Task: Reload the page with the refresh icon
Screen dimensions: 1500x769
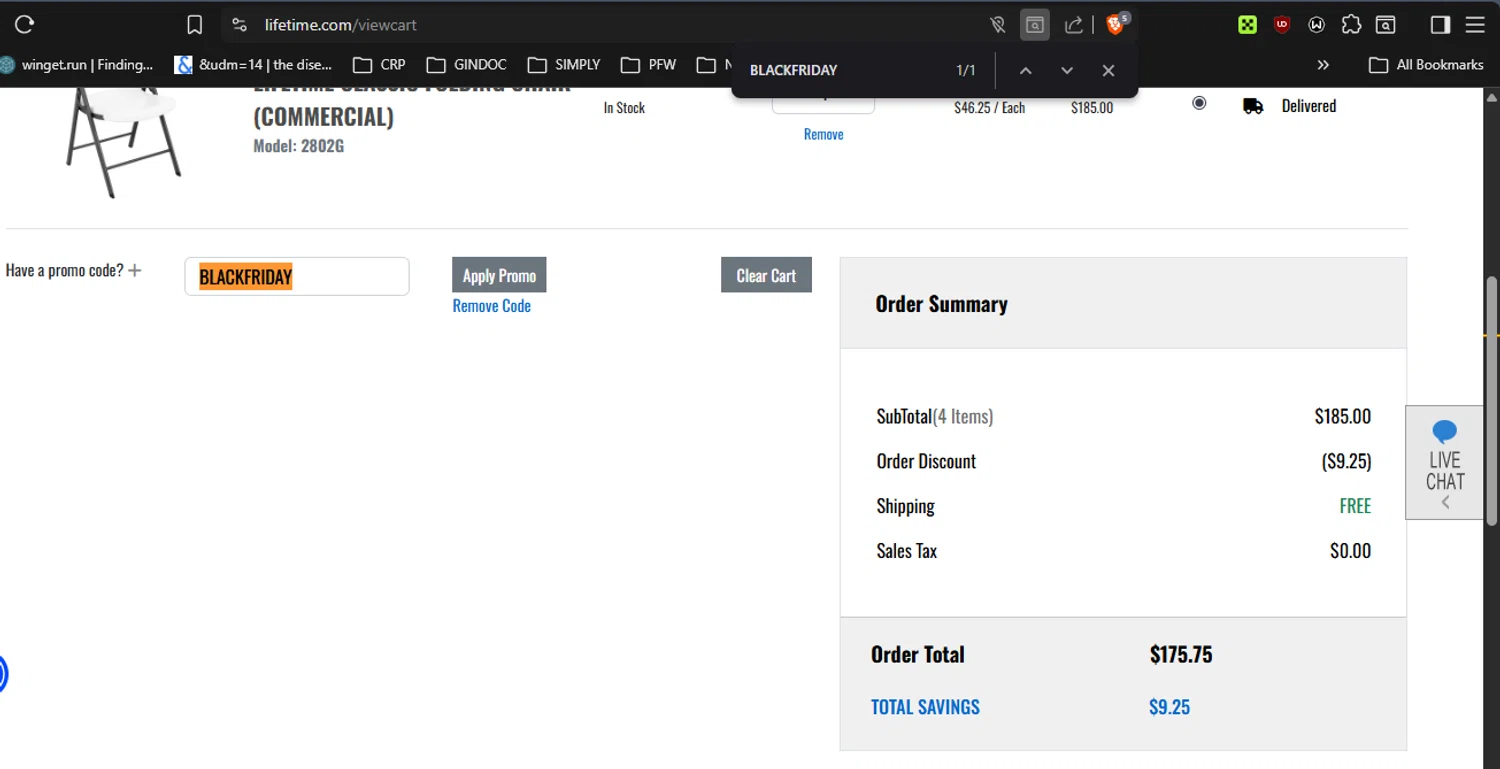Action: 25,25
